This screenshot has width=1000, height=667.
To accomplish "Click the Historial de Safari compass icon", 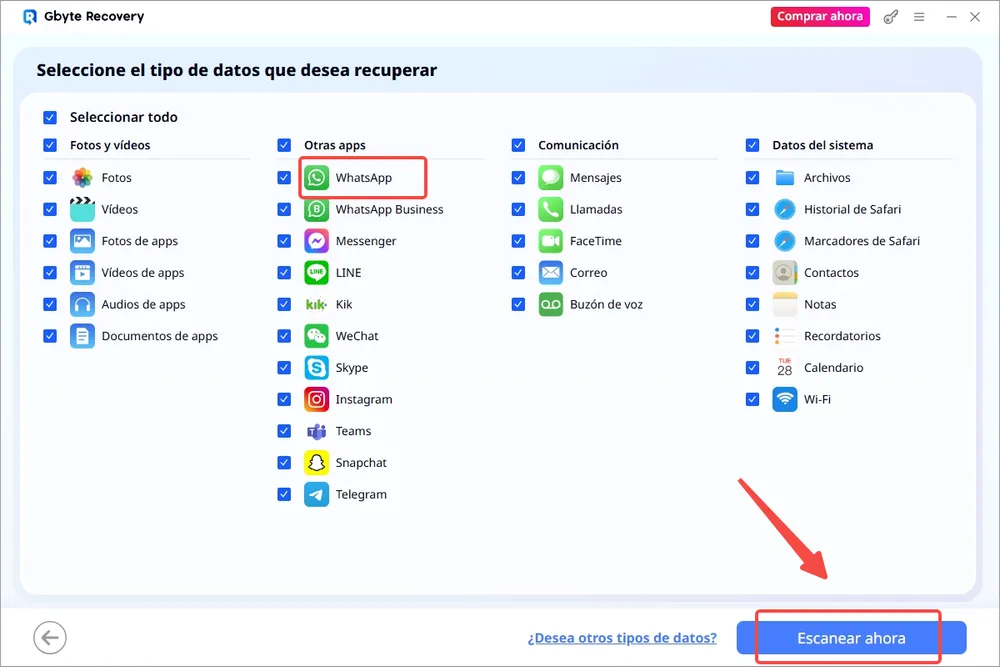I will click(784, 209).
